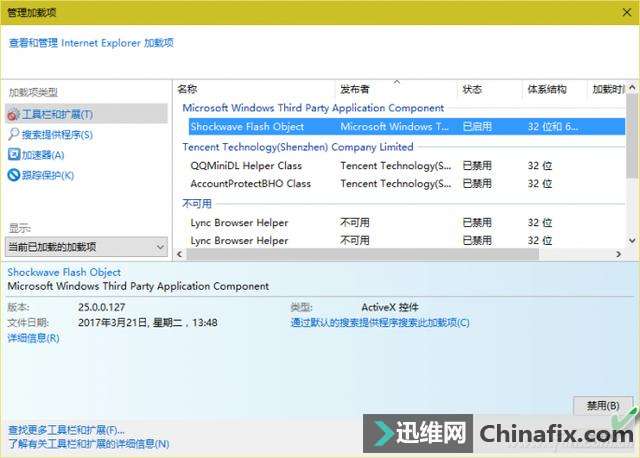Sort the list by the 状态 column header
Image resolution: width=640 pixels, height=458 pixels.
click(472, 89)
